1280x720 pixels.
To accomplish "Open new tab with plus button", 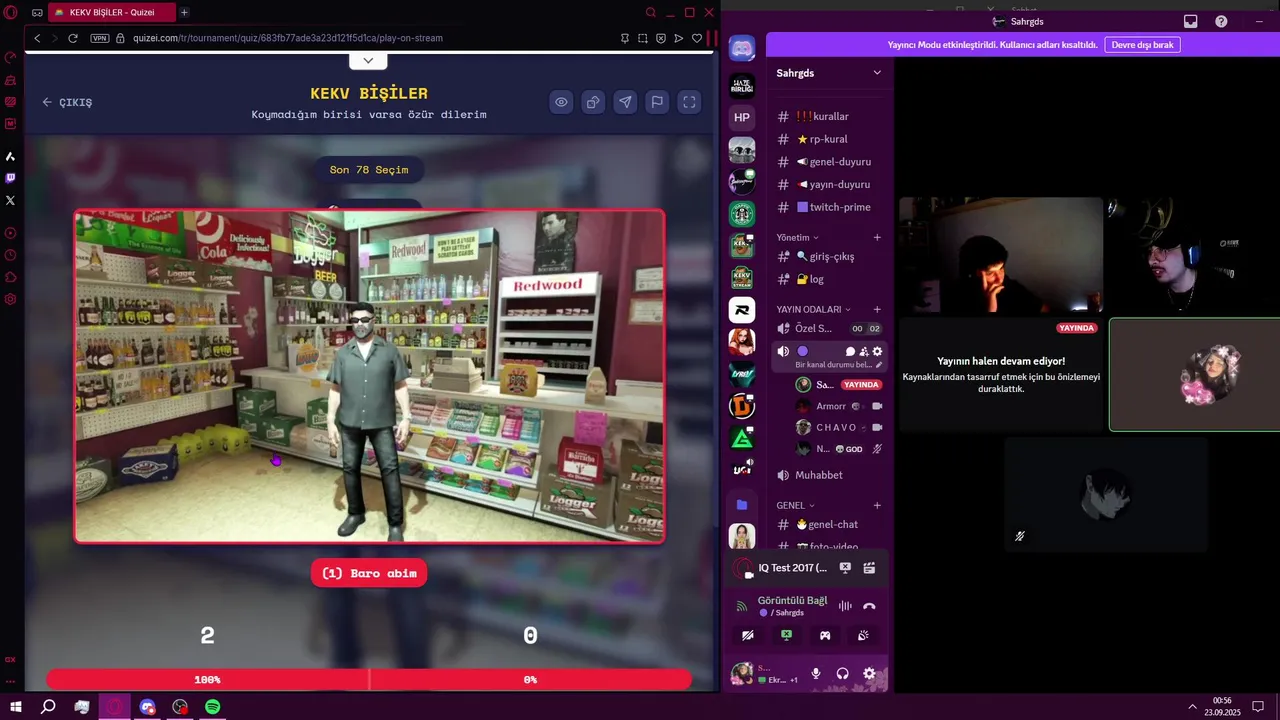I will coord(184,12).
